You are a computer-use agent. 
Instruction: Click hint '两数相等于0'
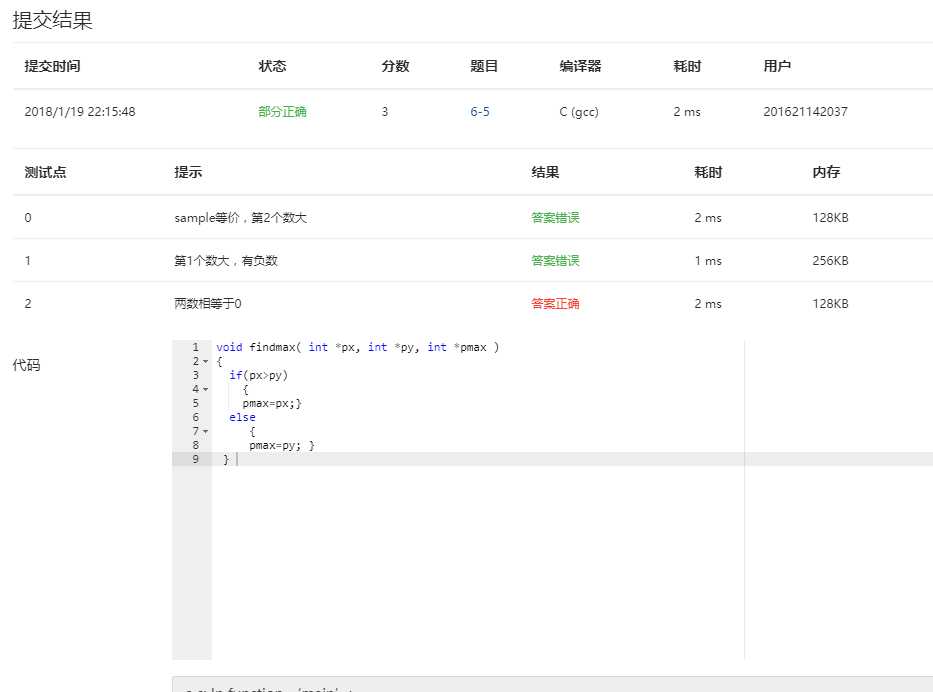[207, 303]
